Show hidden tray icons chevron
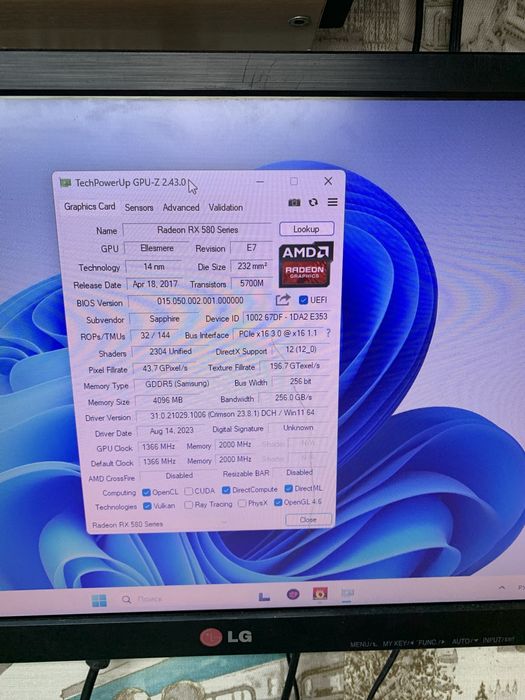The width and height of the screenshot is (525, 700). 502,588
